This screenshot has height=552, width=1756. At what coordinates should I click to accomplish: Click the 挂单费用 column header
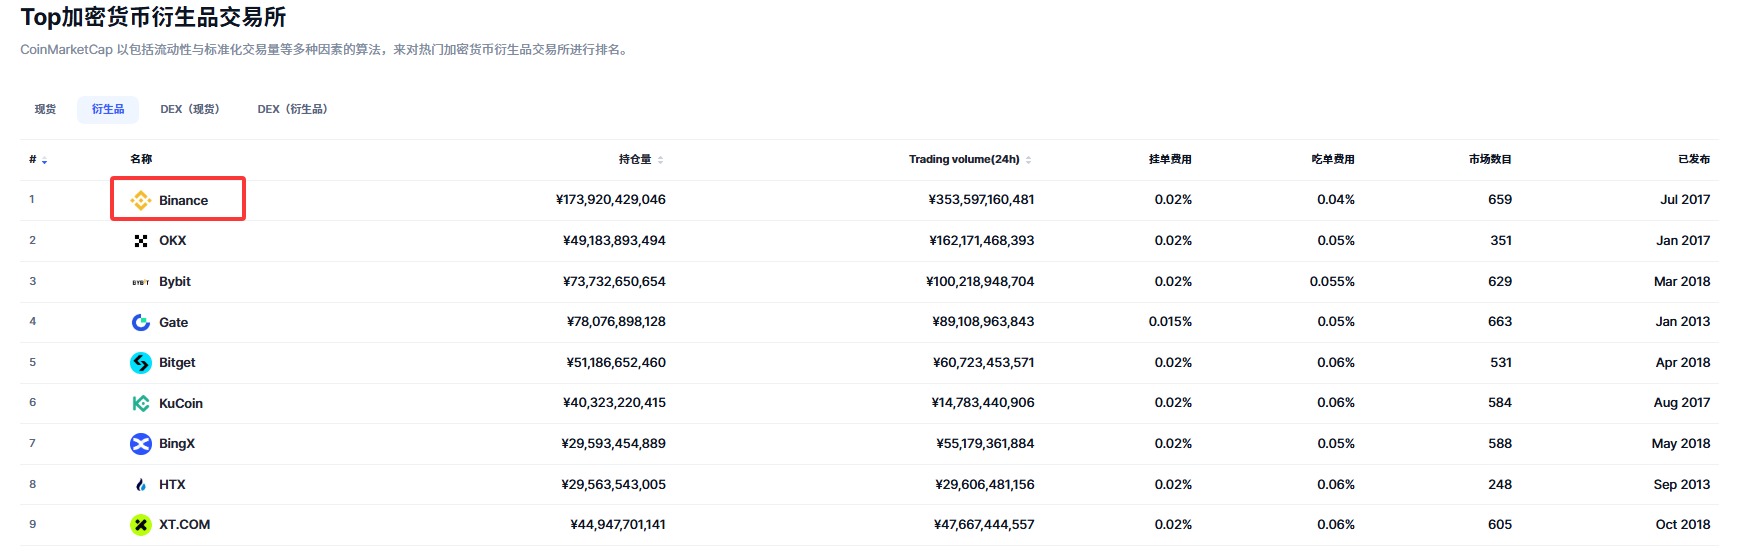(x=1170, y=159)
